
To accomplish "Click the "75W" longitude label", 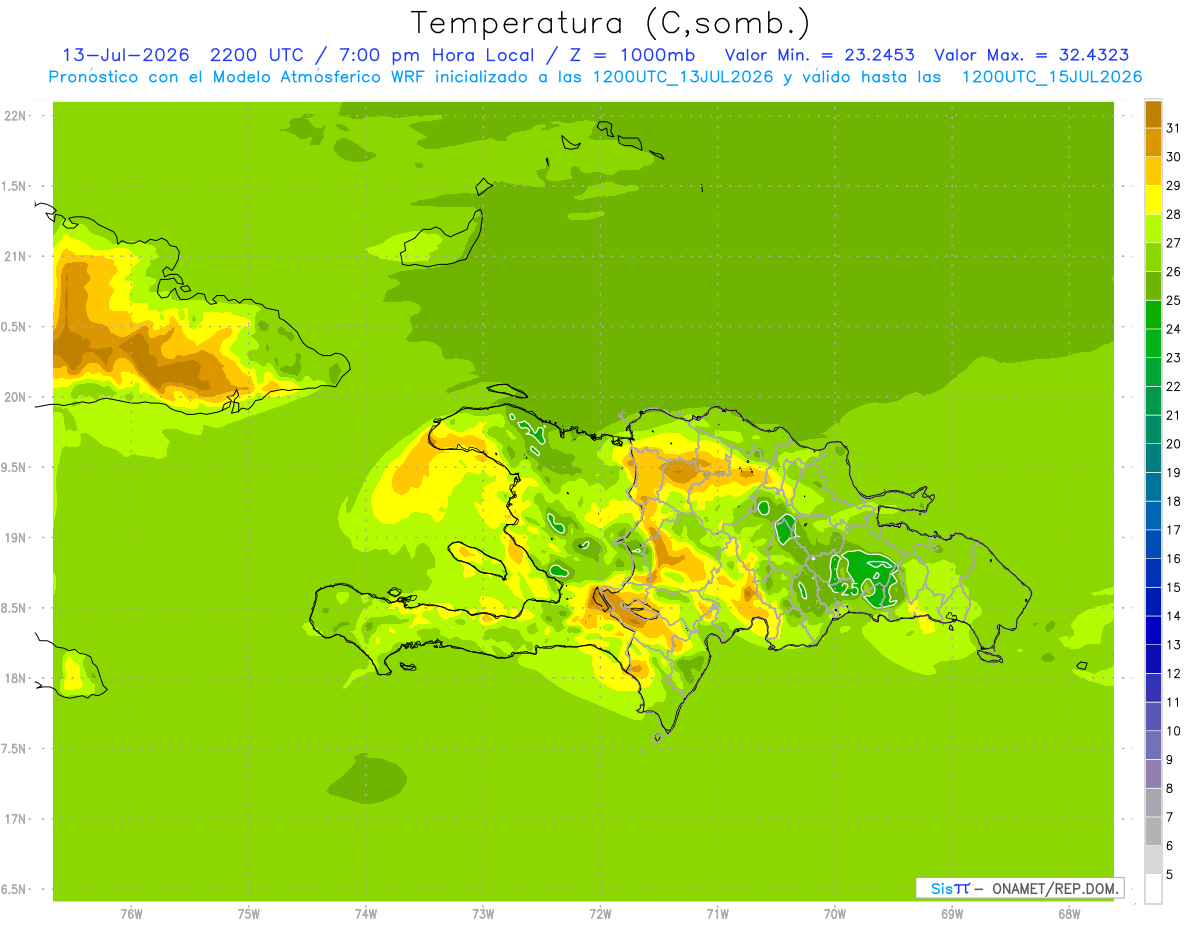I will [248, 914].
